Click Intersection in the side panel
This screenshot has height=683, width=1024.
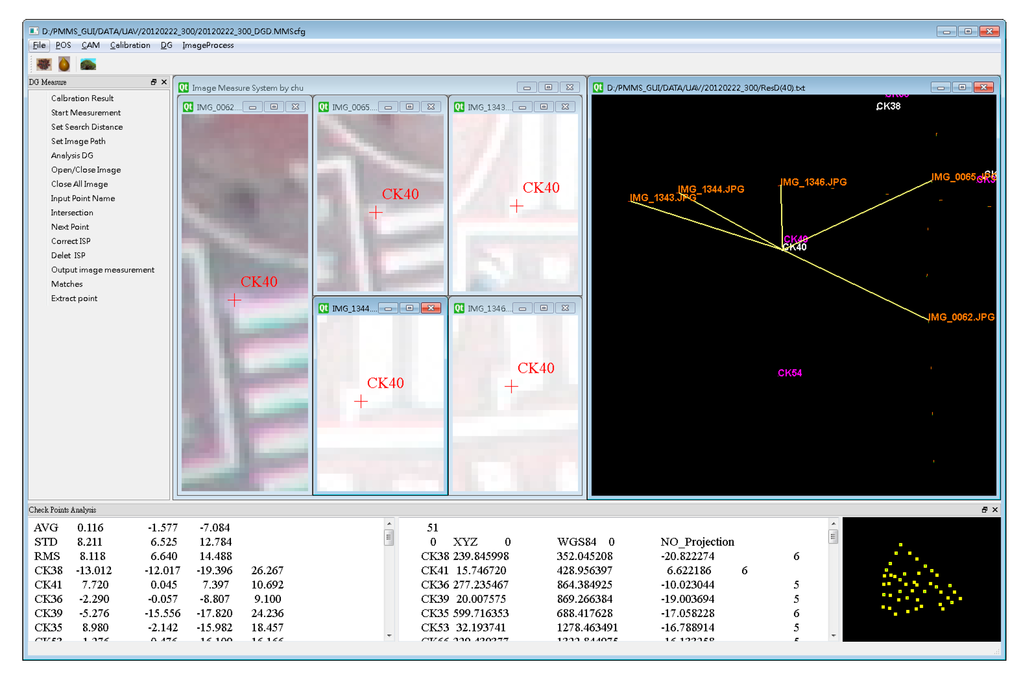72,213
